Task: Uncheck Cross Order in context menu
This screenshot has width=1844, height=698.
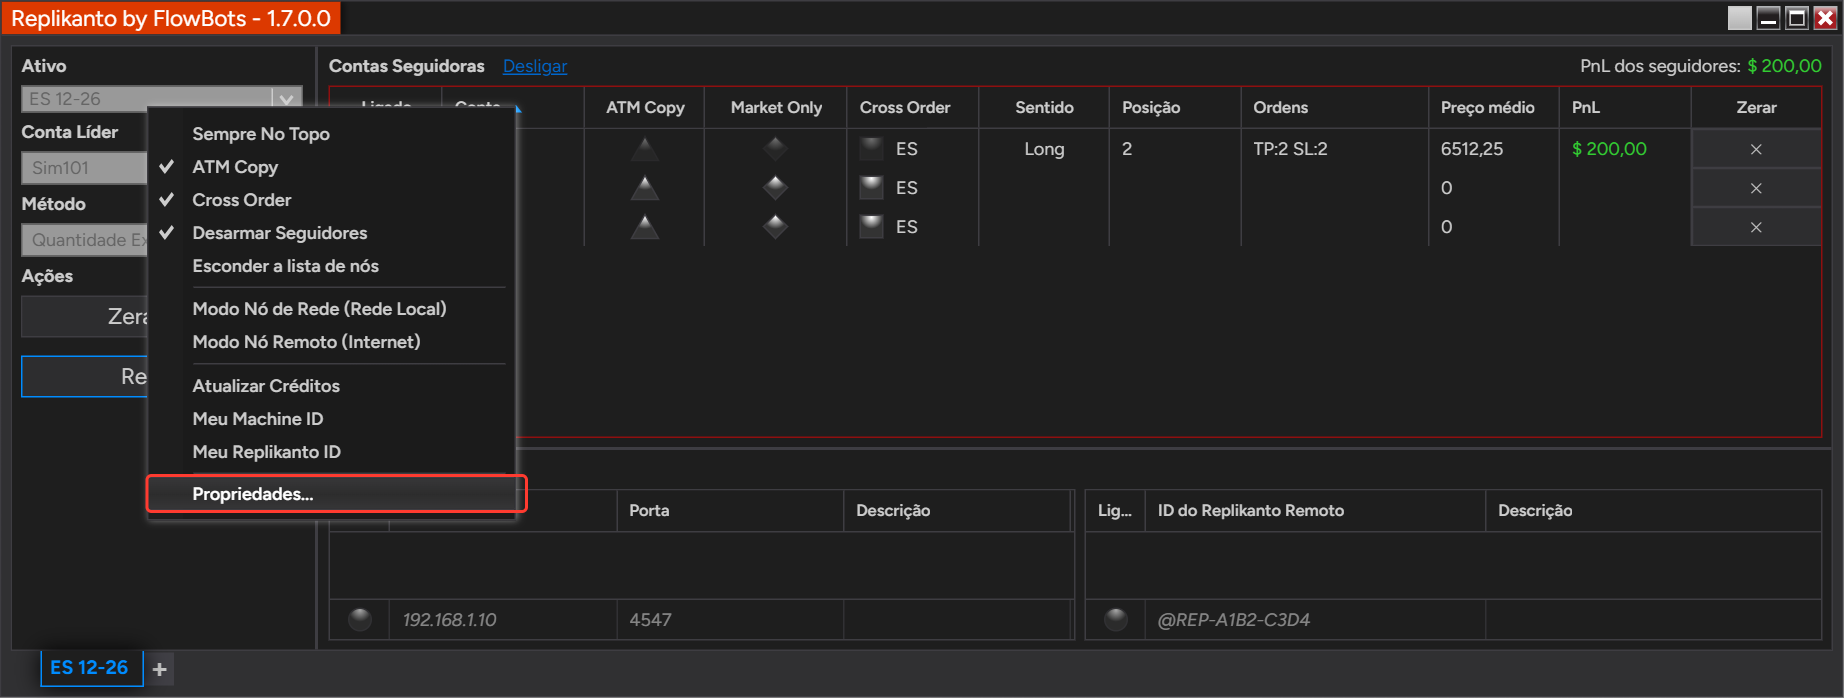Action: pyautogui.click(x=331, y=200)
